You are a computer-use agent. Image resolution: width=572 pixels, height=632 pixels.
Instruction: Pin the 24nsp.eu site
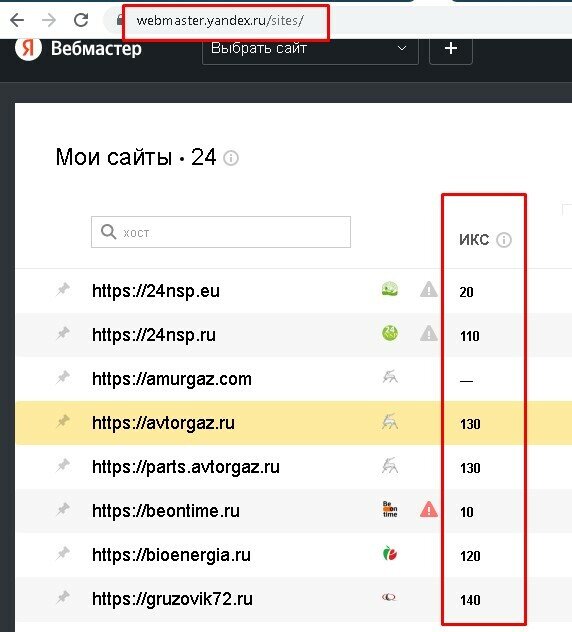63,289
